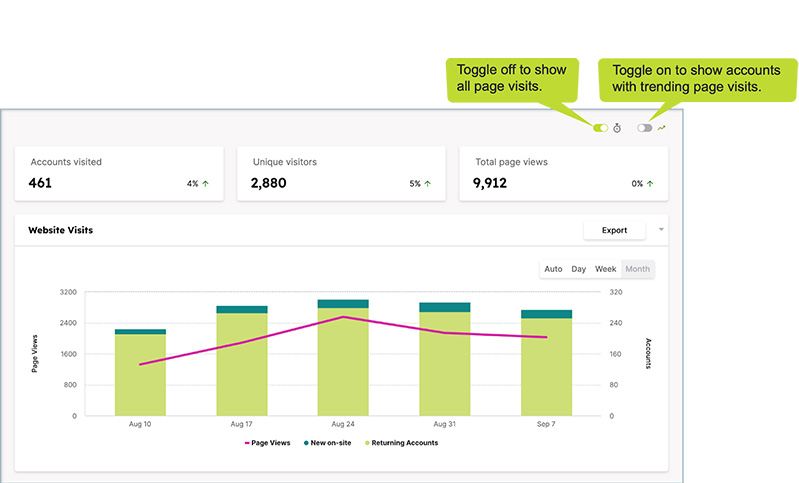799x483 pixels.
Task: Click the Sep 7 axis label
Action: [546, 424]
